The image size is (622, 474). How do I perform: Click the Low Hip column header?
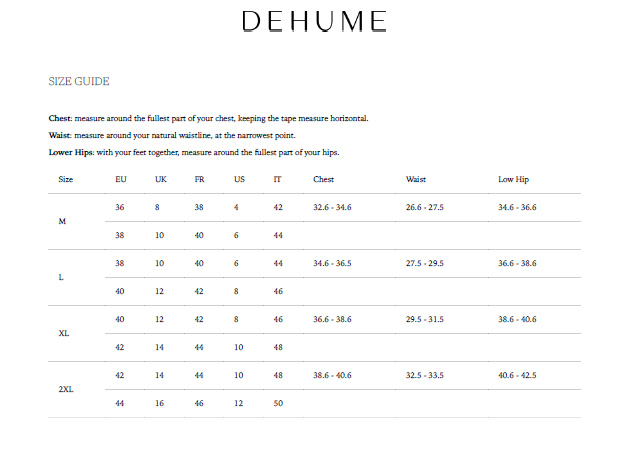click(513, 179)
